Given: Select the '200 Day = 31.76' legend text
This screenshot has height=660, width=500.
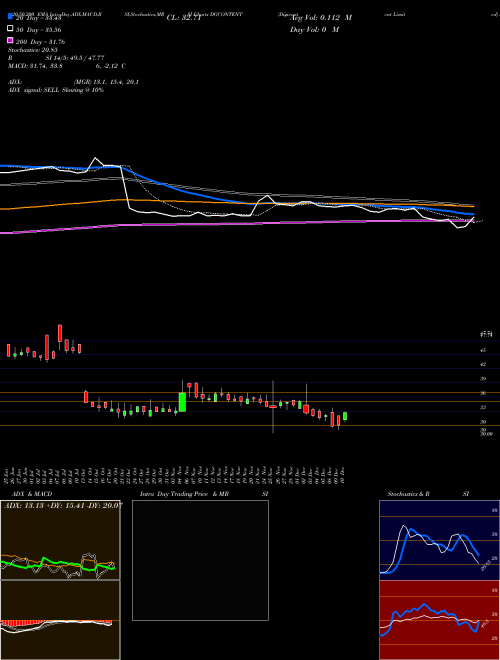Looking at the screenshot, I should 40,42.
